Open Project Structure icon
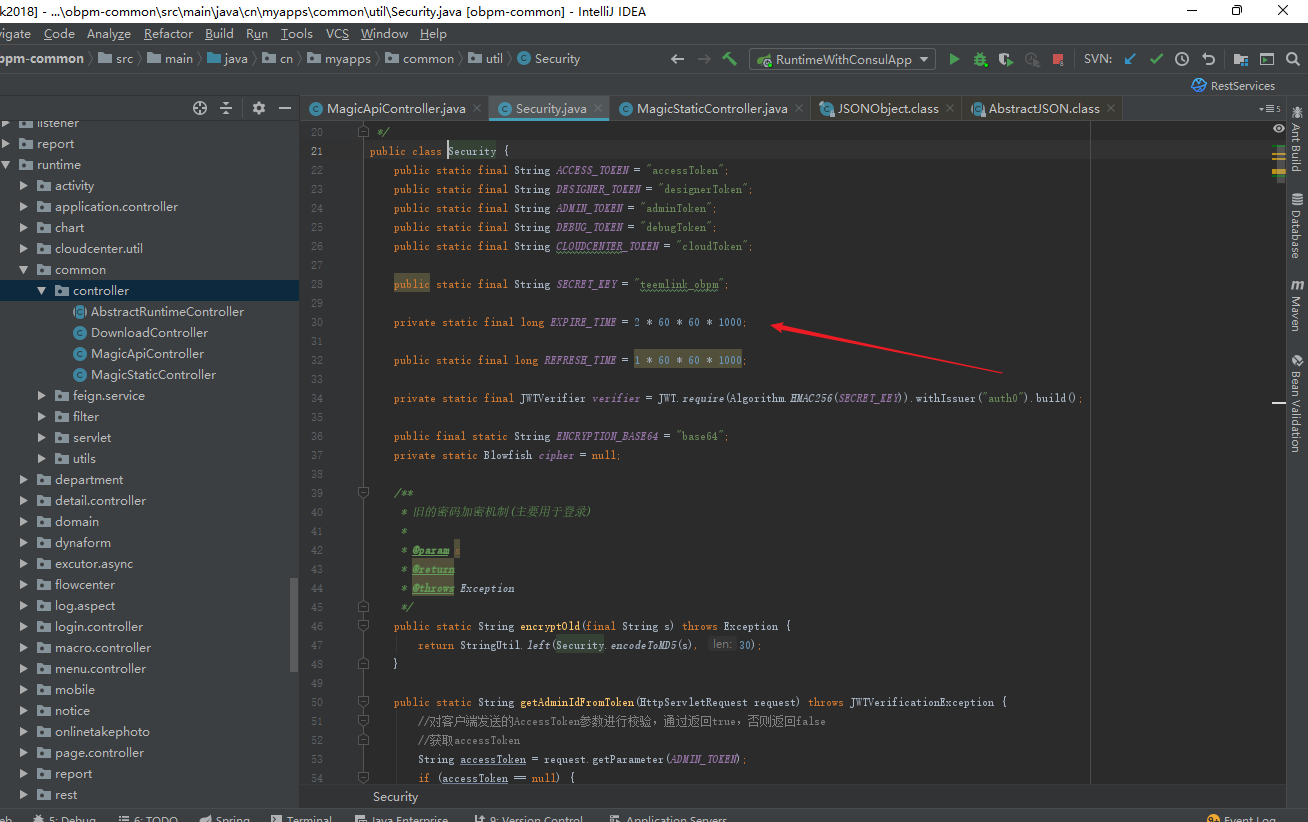The width and height of the screenshot is (1308, 822). pos(1241,59)
